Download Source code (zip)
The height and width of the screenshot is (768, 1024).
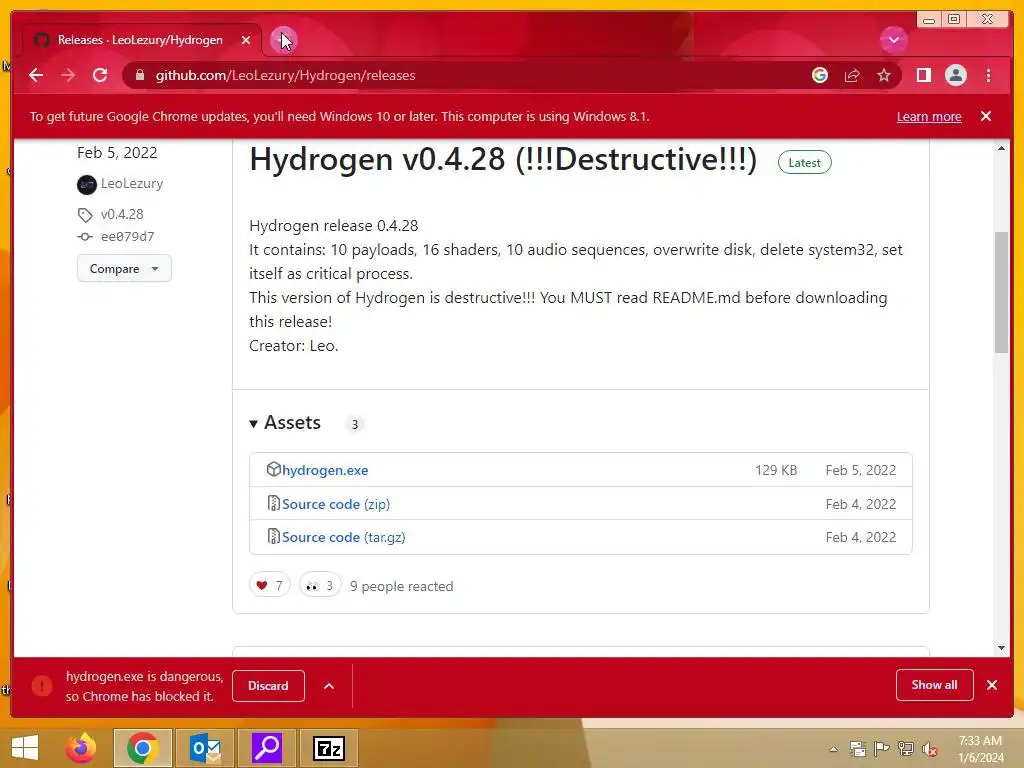pyautogui.click(x=336, y=504)
